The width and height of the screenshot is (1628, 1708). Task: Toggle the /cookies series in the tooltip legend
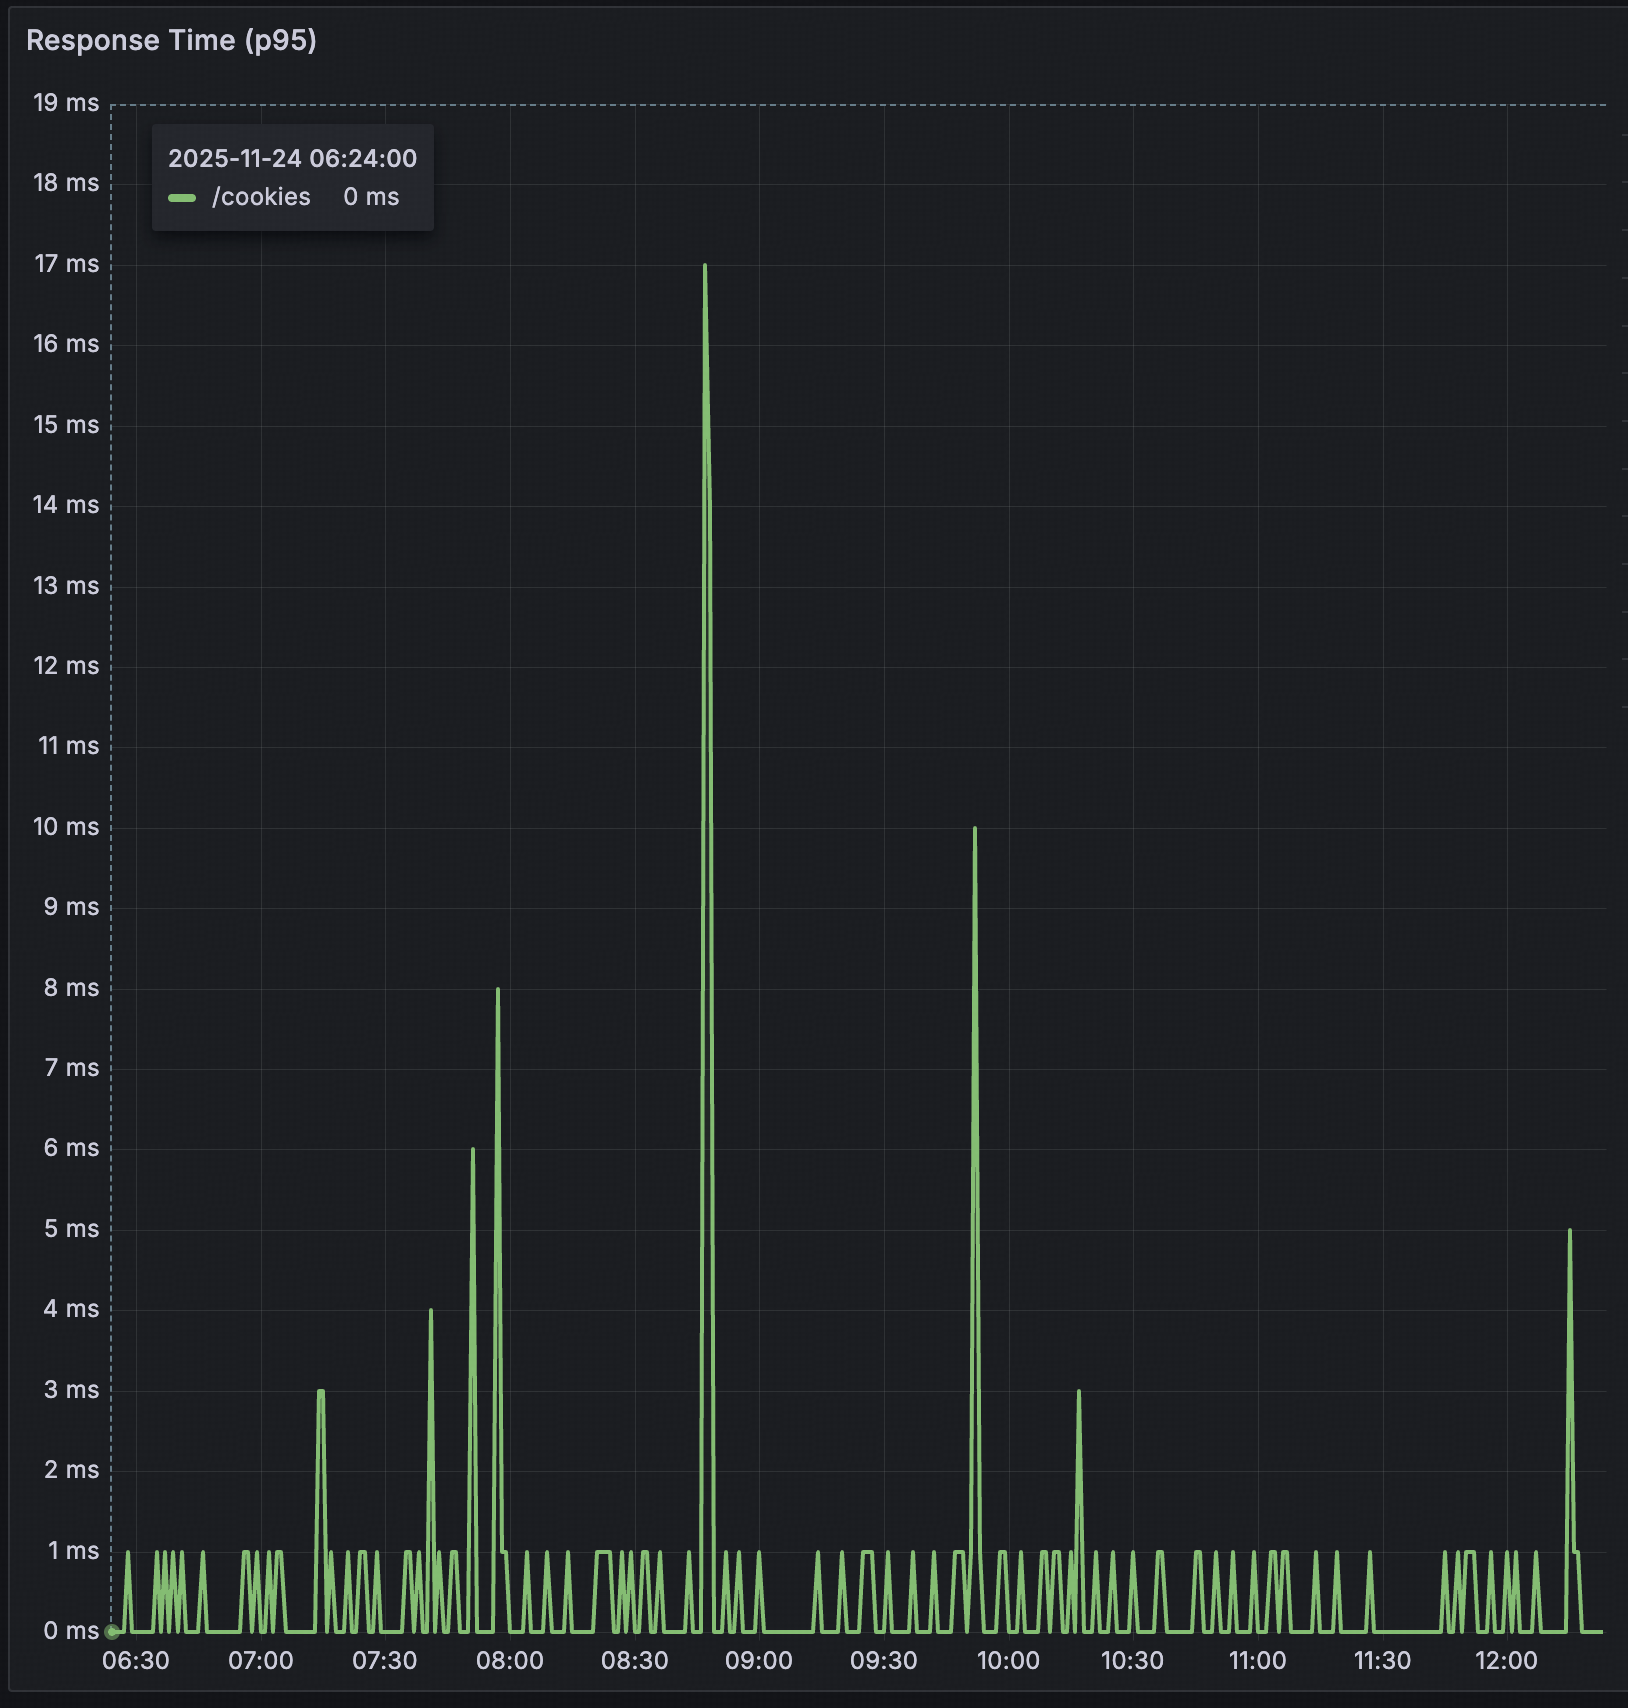coord(260,197)
